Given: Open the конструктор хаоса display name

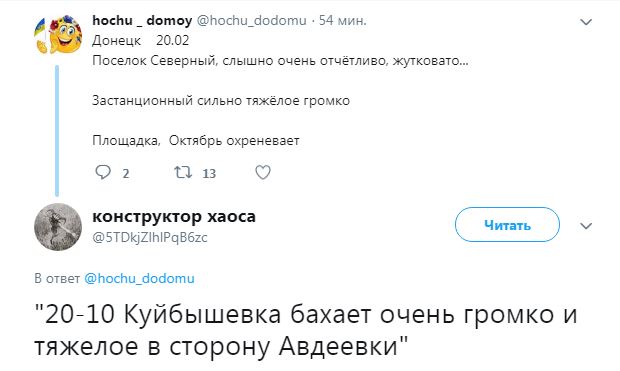Looking at the screenshot, I should [x=174, y=216].
